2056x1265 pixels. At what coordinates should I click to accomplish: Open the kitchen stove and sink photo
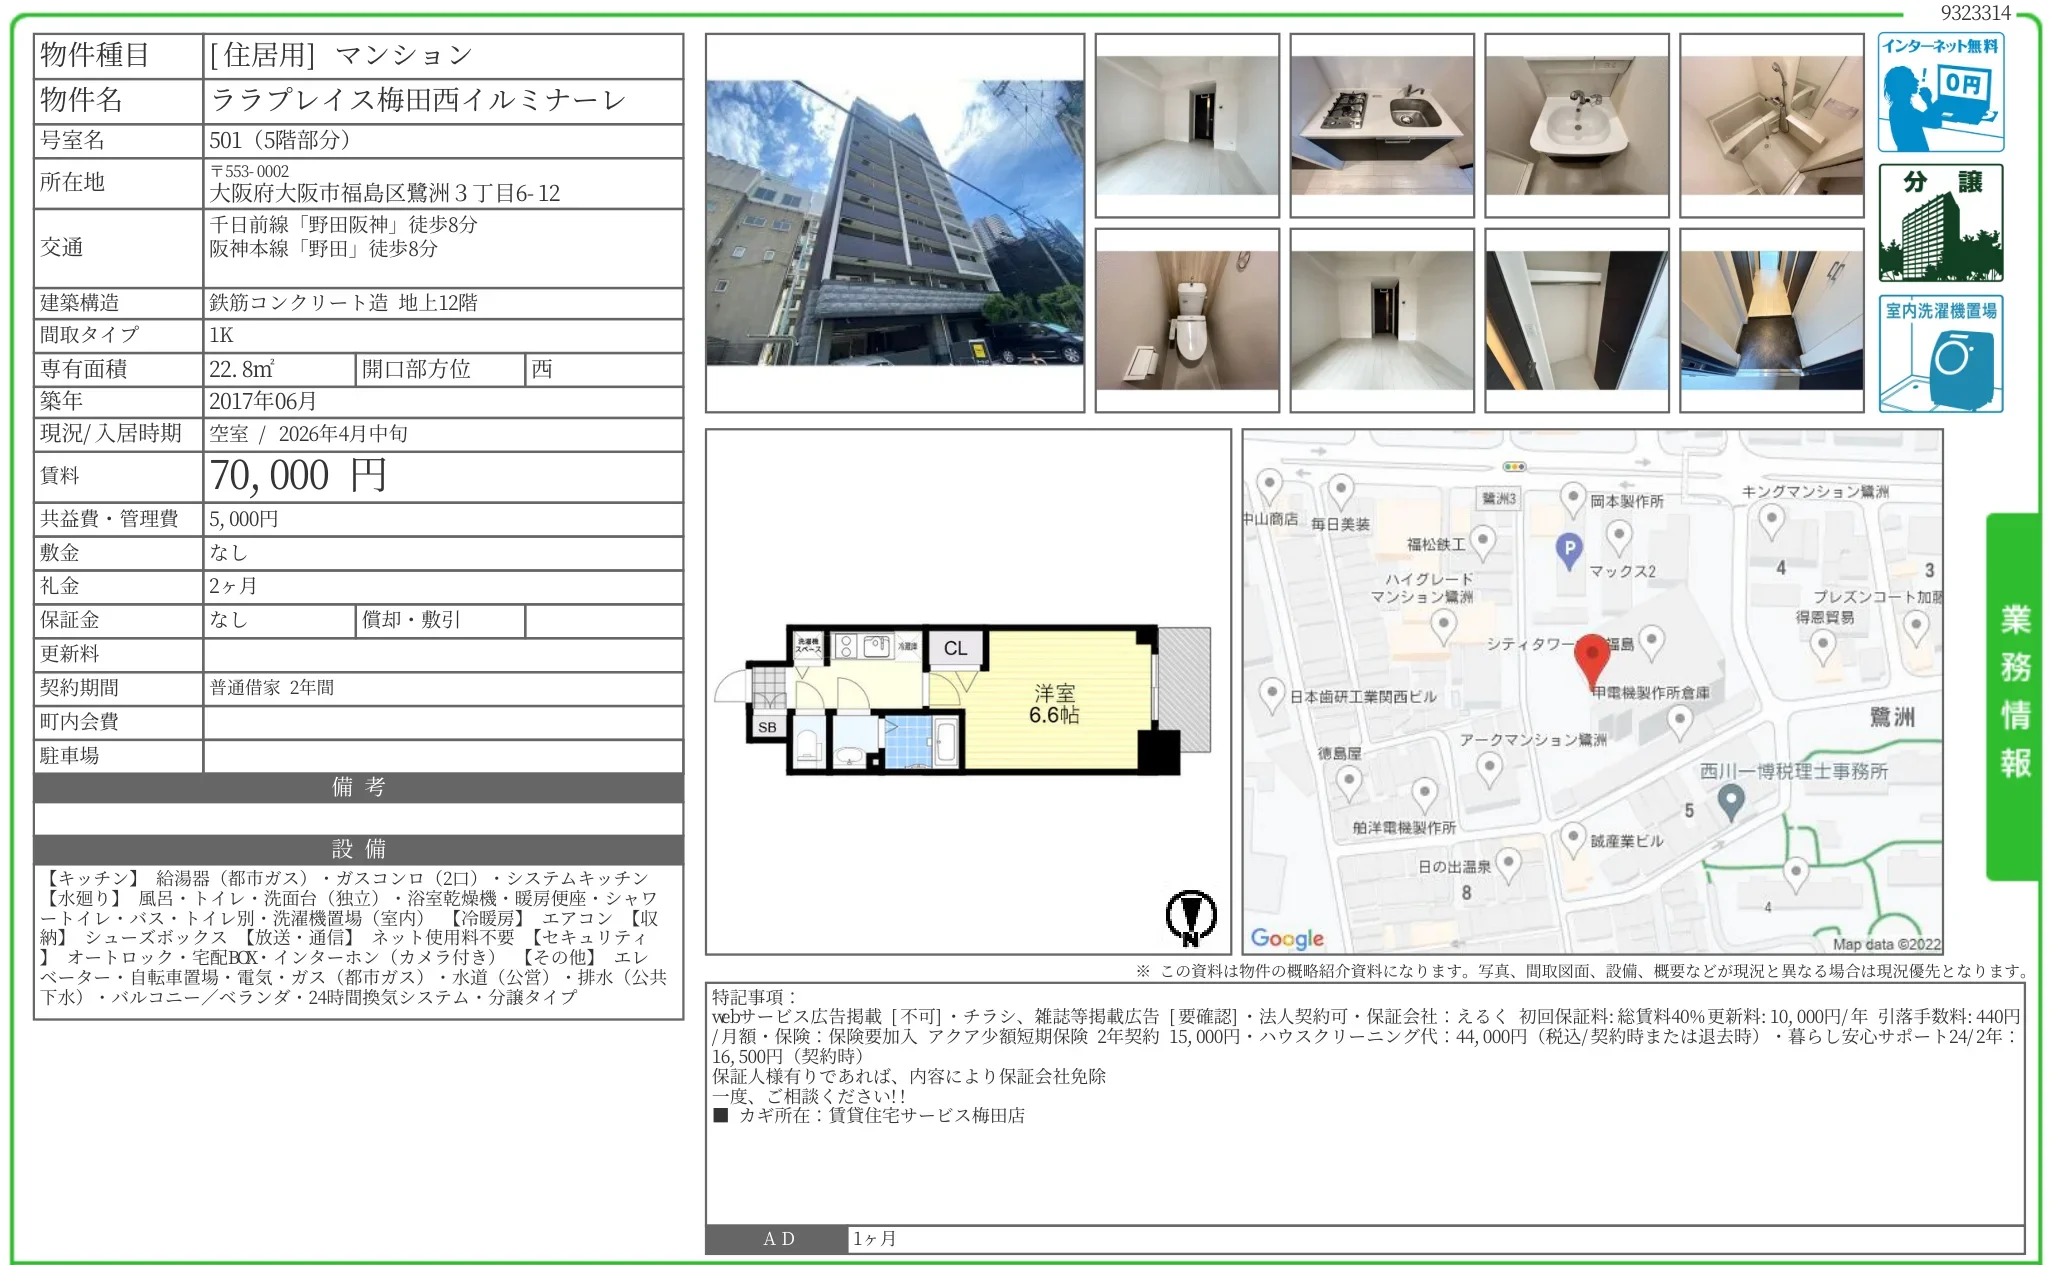coord(1382,125)
